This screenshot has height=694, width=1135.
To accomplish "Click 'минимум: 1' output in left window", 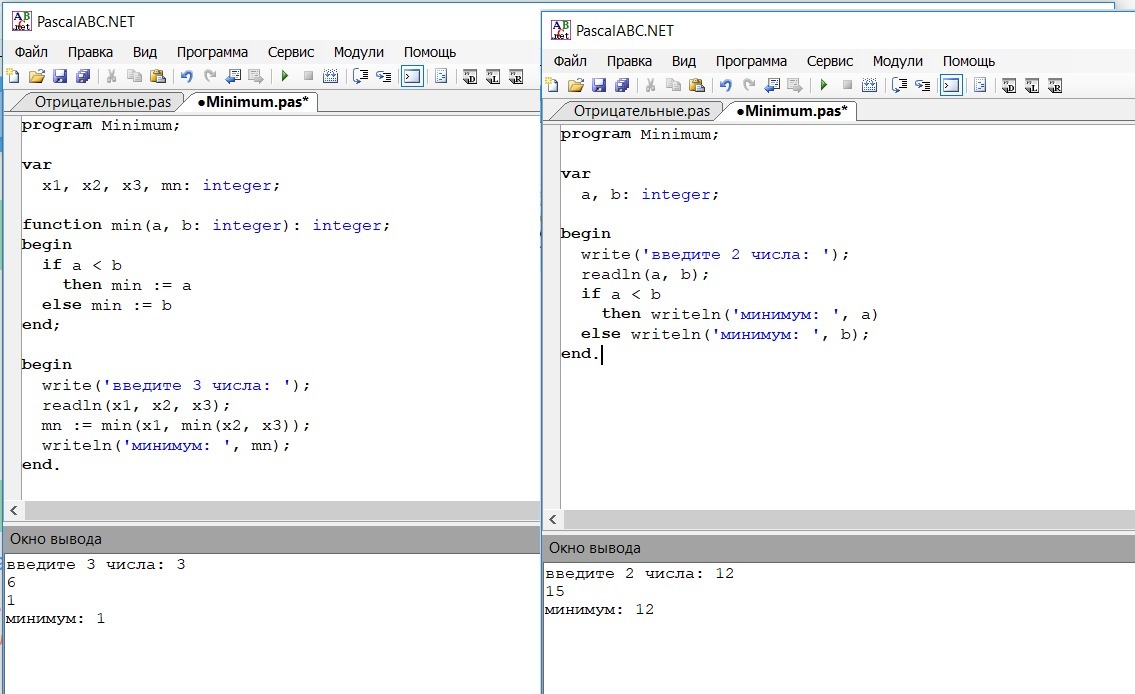I will (x=56, y=619).
